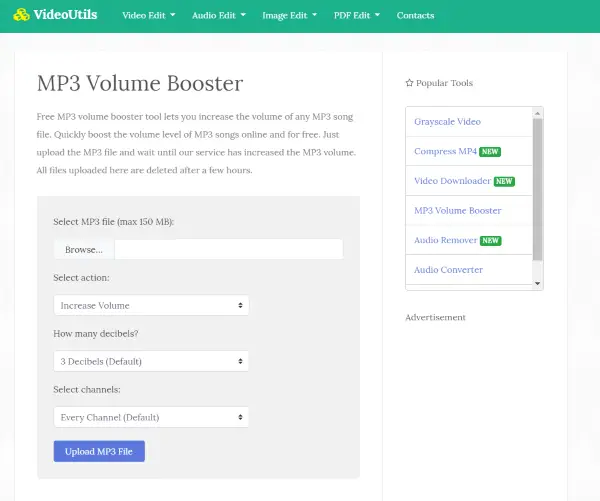Click the MP3 Volume Booster page heading

(x=140, y=83)
